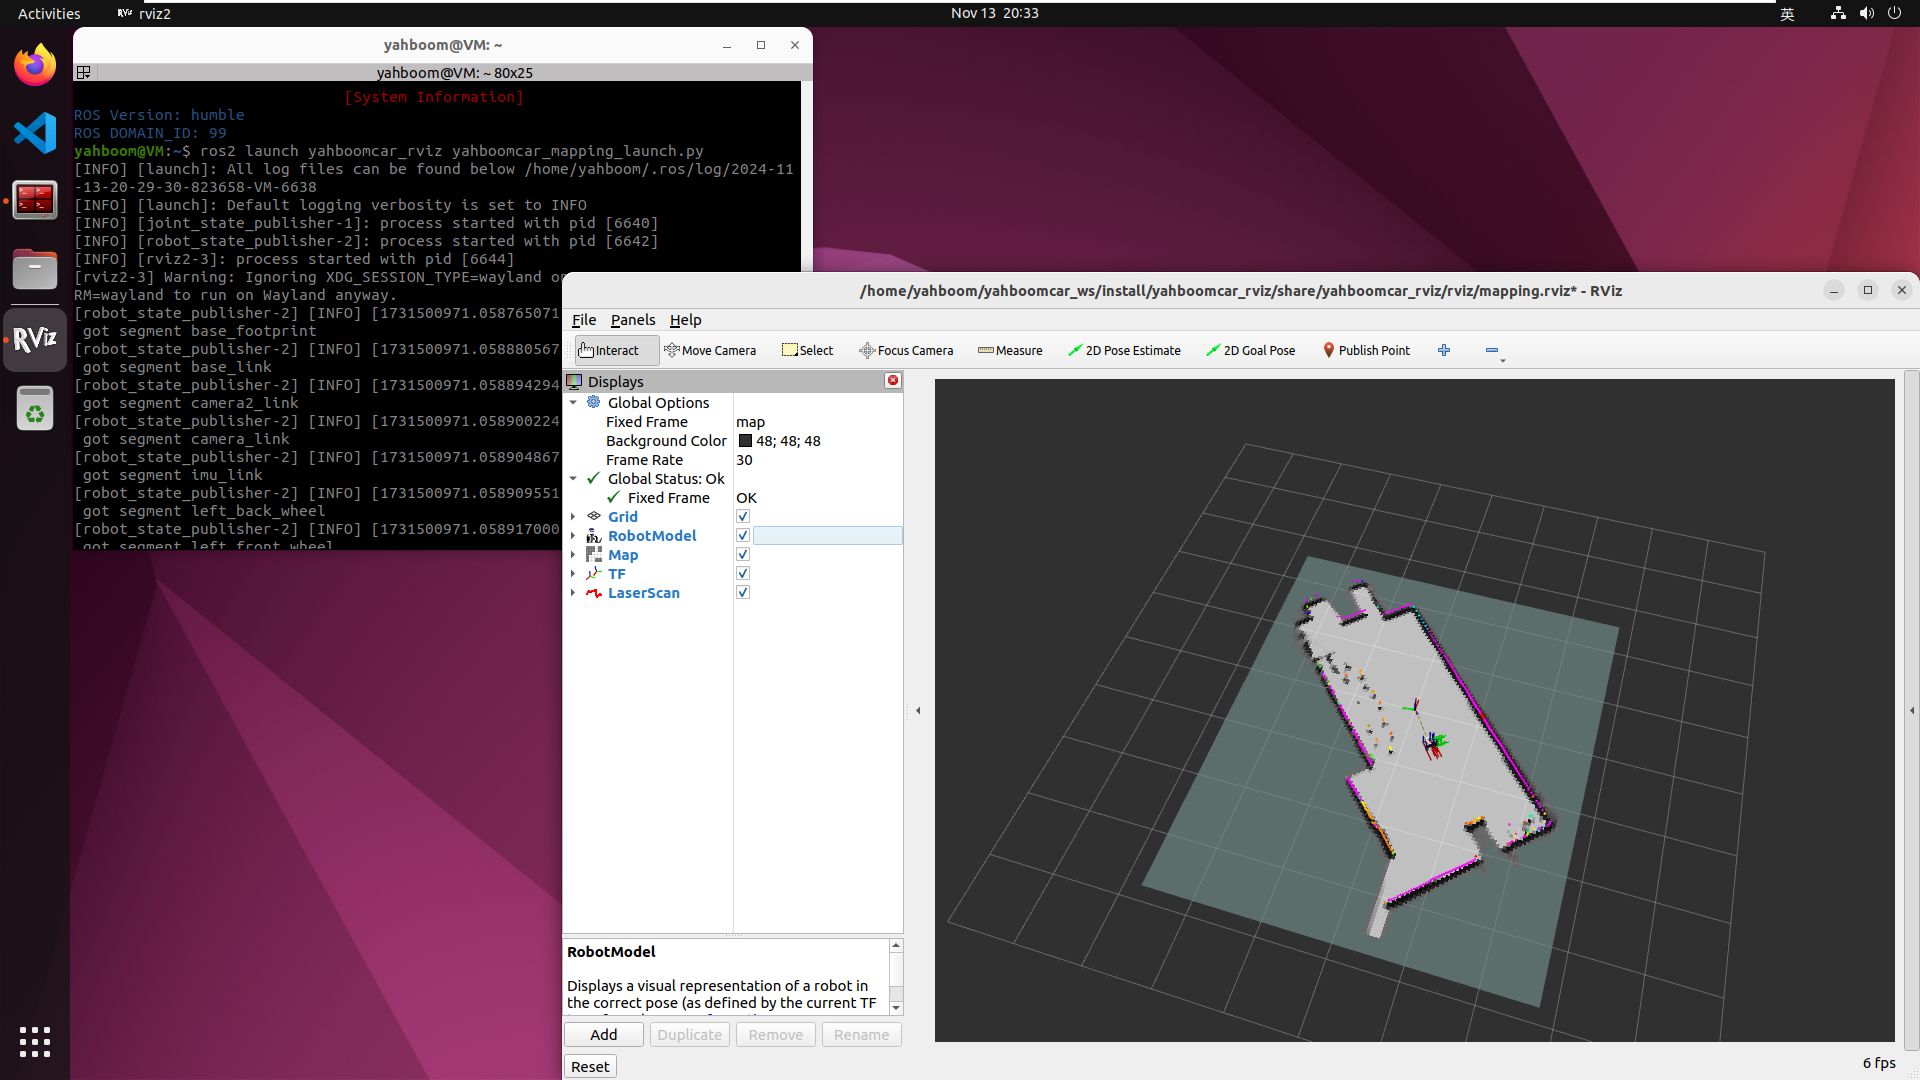Toggle the RobotModel display checkbox

pyautogui.click(x=743, y=536)
